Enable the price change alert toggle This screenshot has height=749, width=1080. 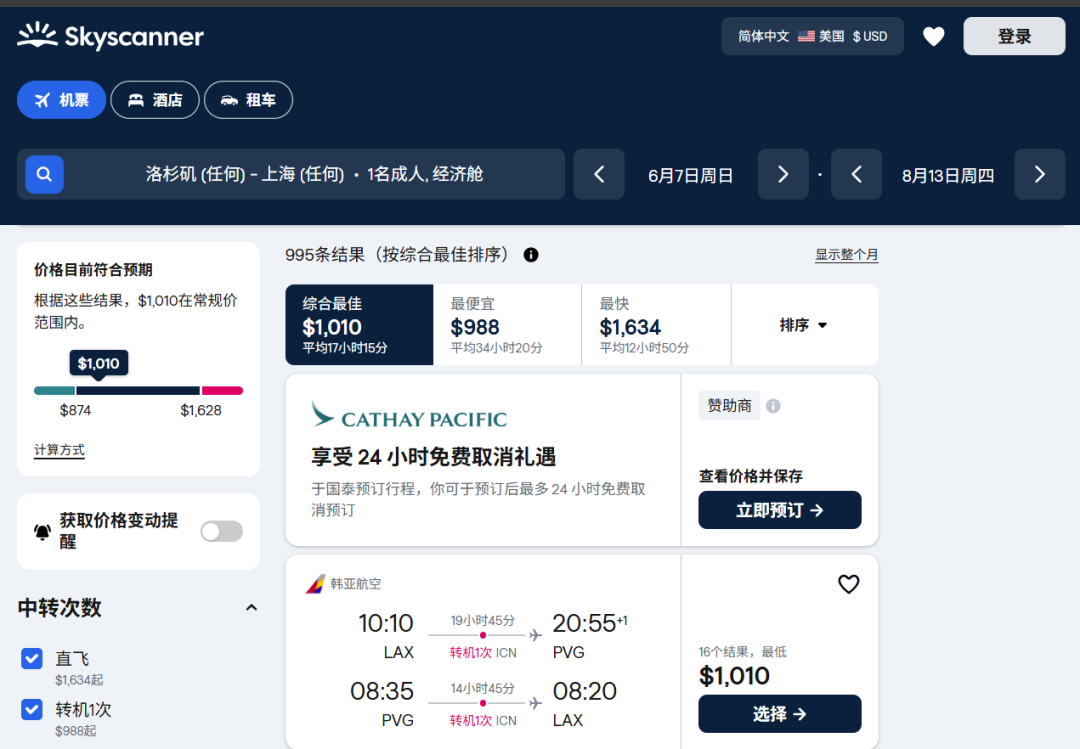click(221, 531)
